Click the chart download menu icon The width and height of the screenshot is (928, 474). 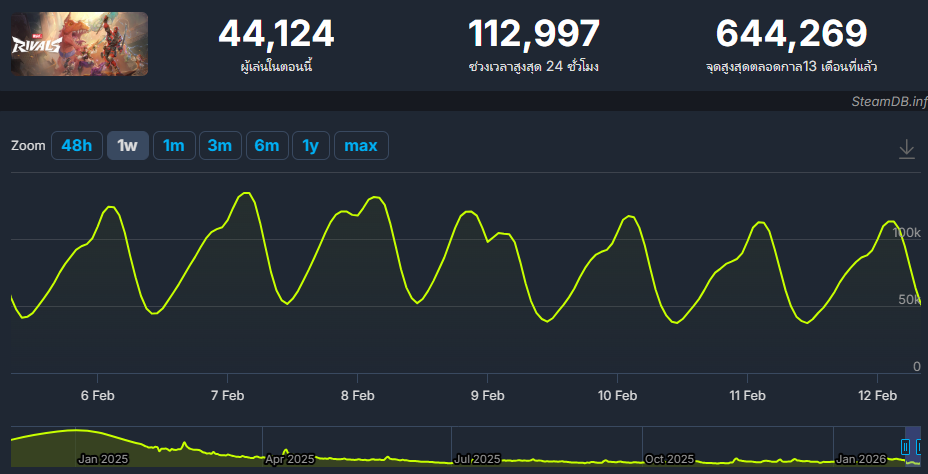click(x=906, y=148)
